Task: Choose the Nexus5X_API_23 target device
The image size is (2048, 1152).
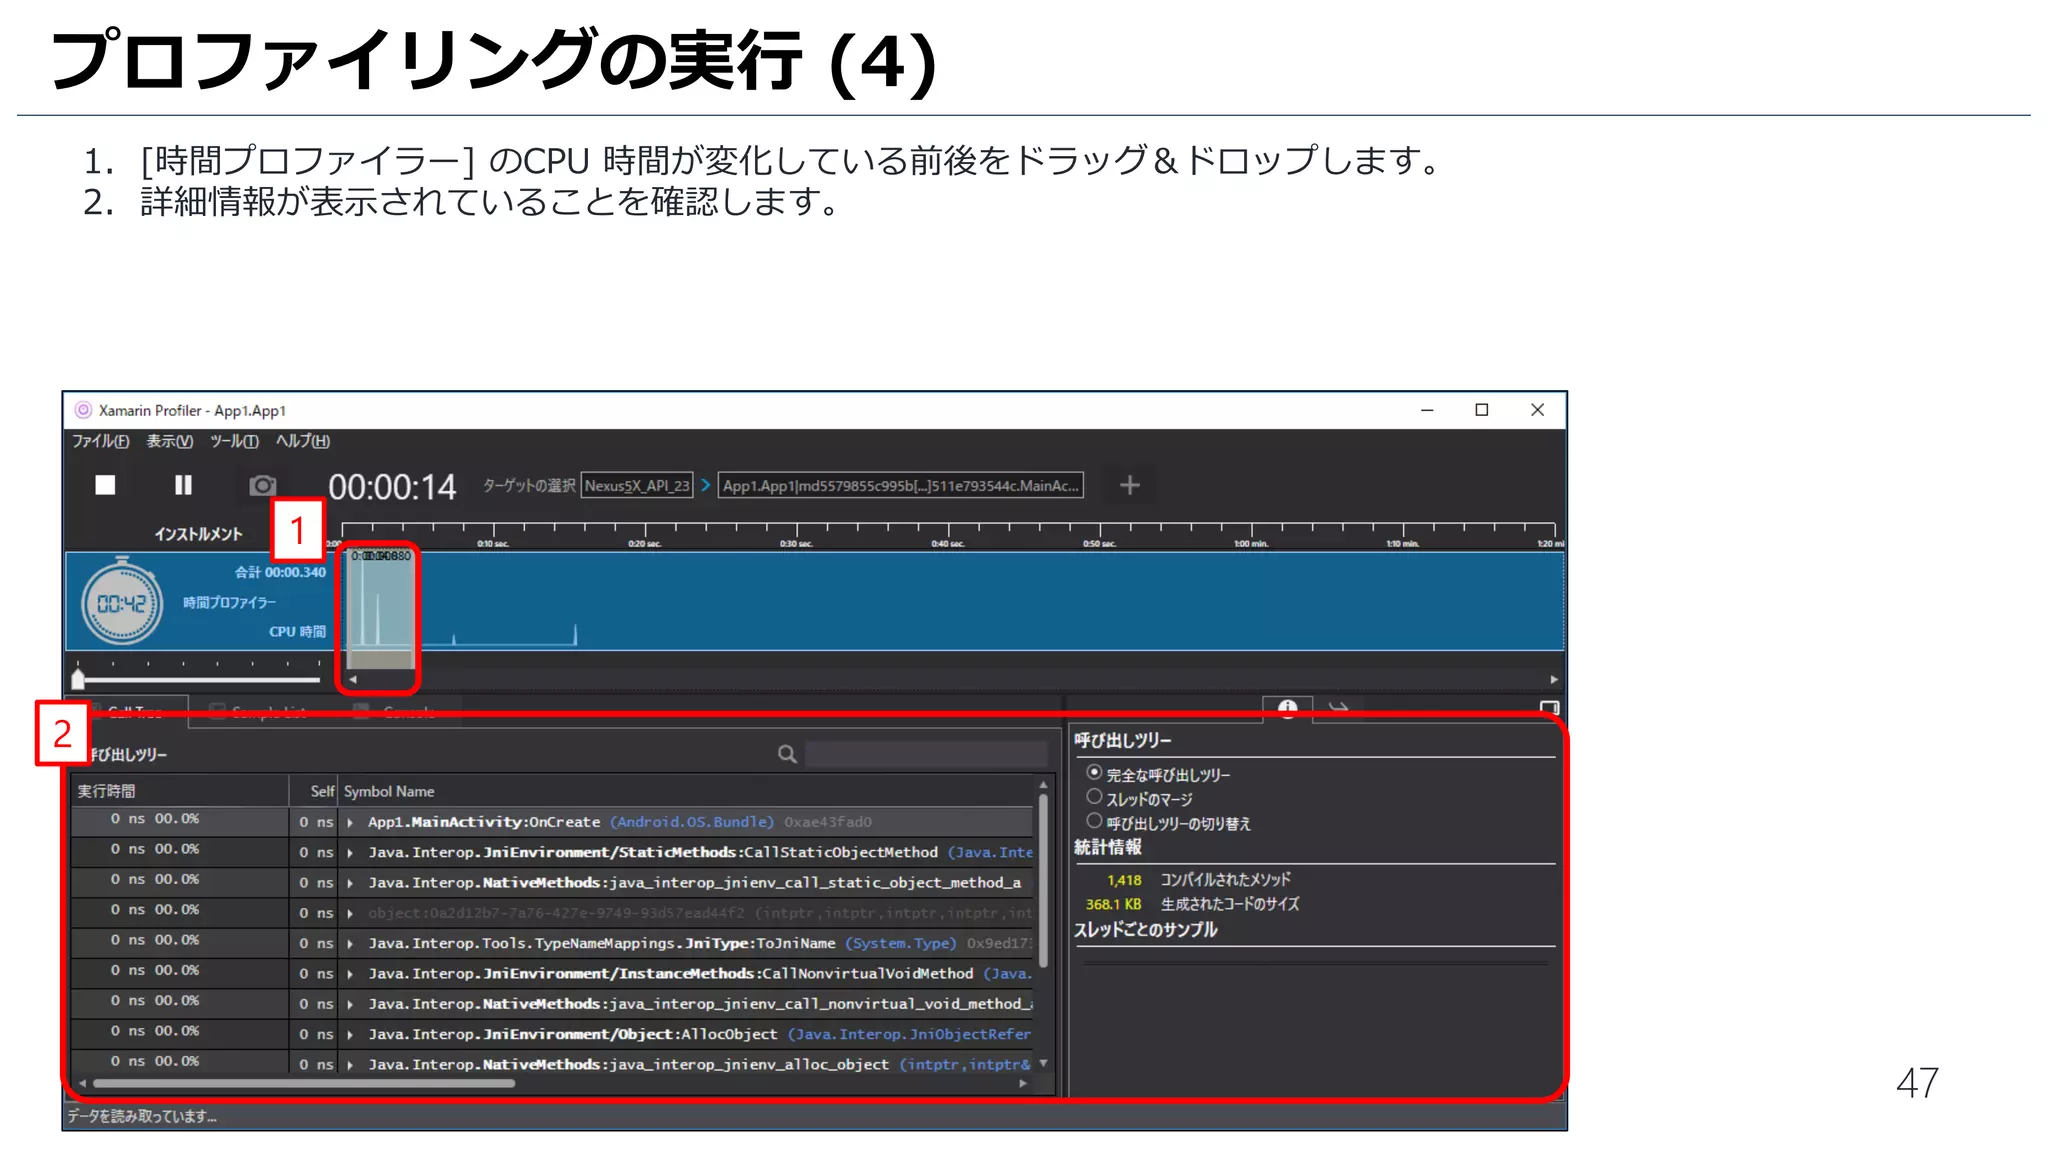Action: click(x=637, y=486)
